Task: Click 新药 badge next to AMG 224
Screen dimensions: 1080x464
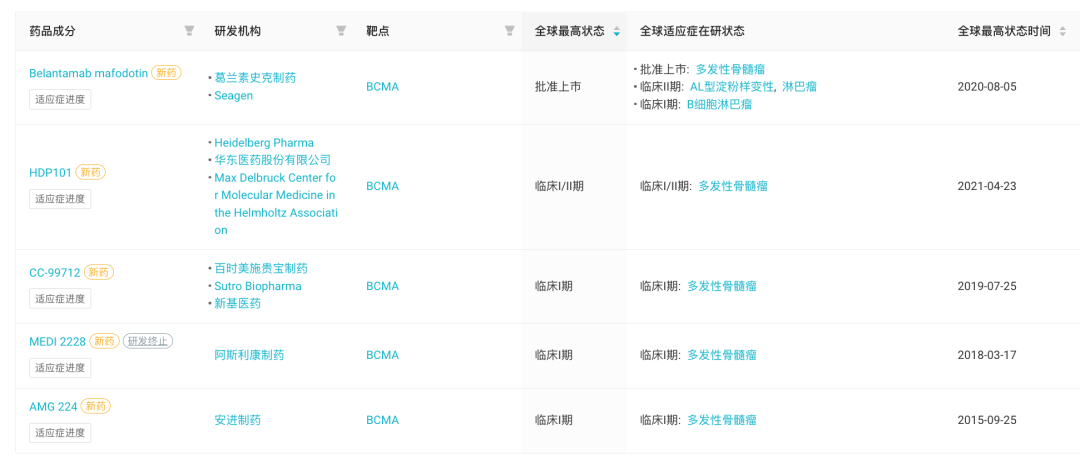Action: [96, 406]
